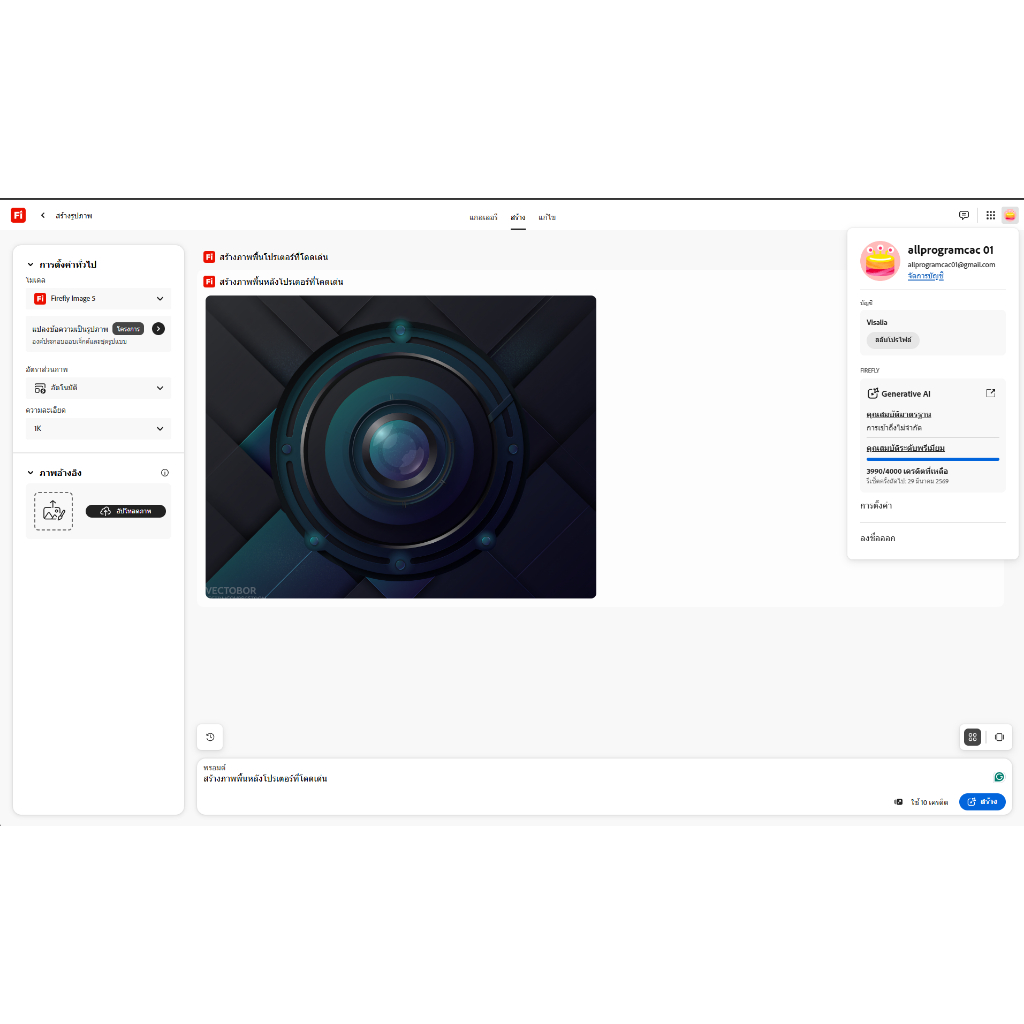Screen dimensions: 1024x1024
Task: Open the generated camera lens image
Action: coord(400,447)
